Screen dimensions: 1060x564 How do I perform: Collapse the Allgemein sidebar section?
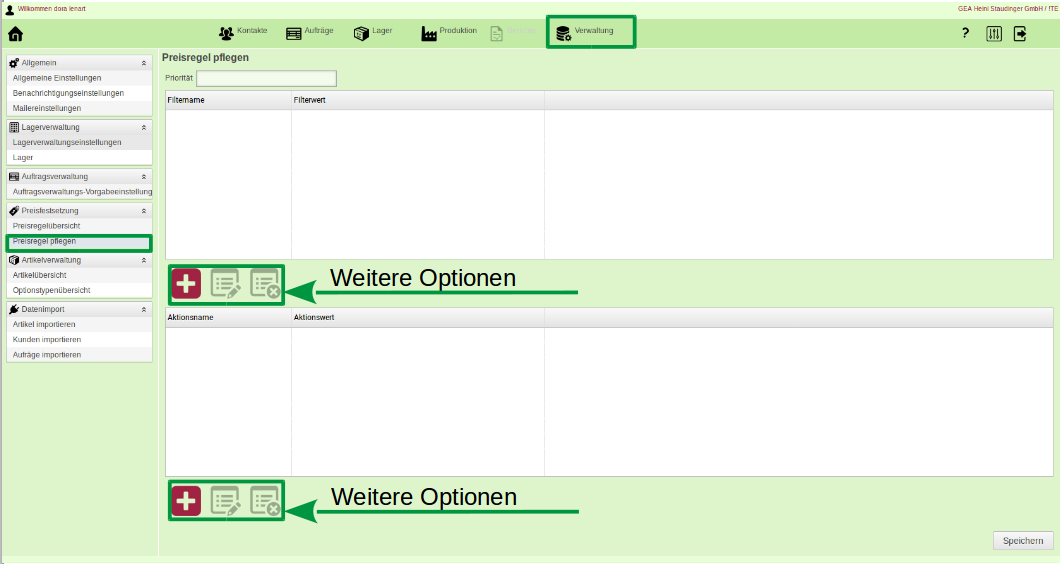click(144, 63)
